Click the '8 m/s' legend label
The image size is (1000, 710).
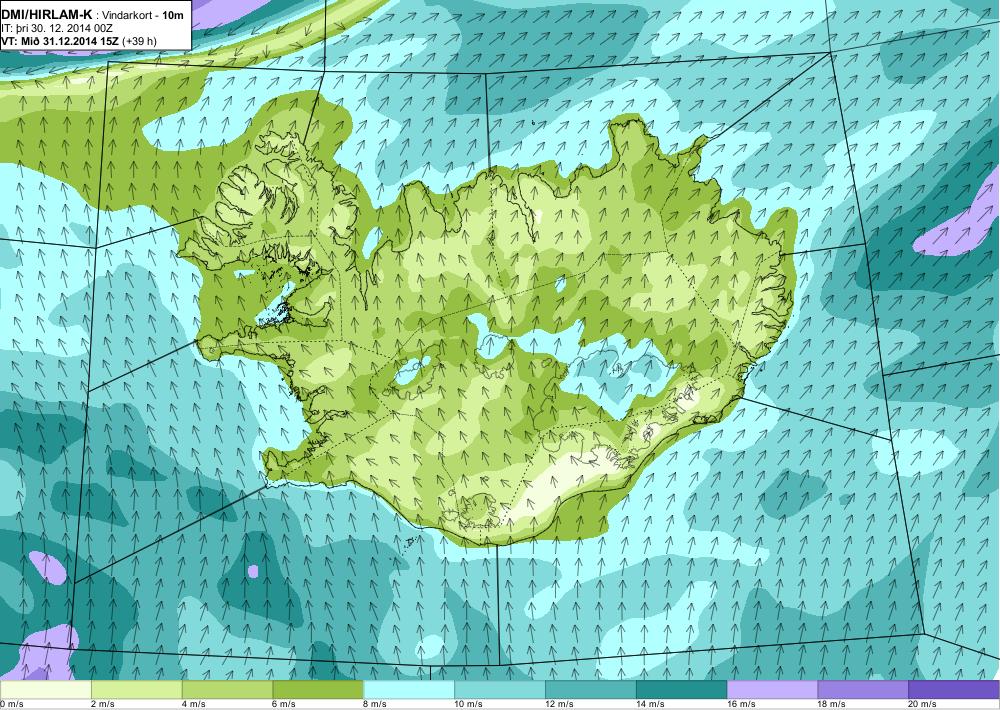pos(376,704)
